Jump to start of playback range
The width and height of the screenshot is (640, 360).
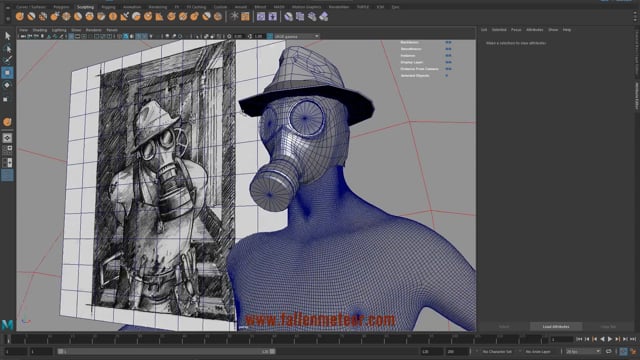point(579,339)
